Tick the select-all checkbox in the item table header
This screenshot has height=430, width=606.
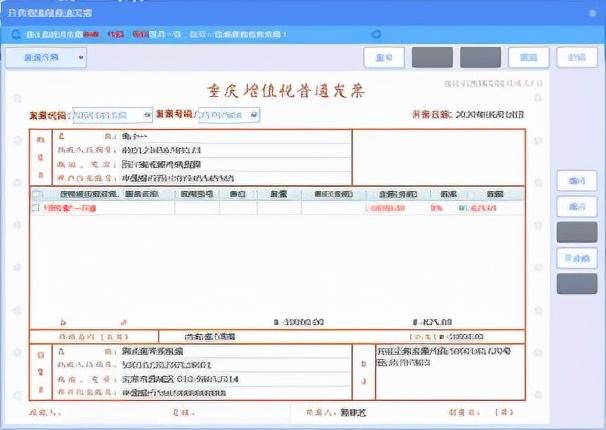[37, 194]
